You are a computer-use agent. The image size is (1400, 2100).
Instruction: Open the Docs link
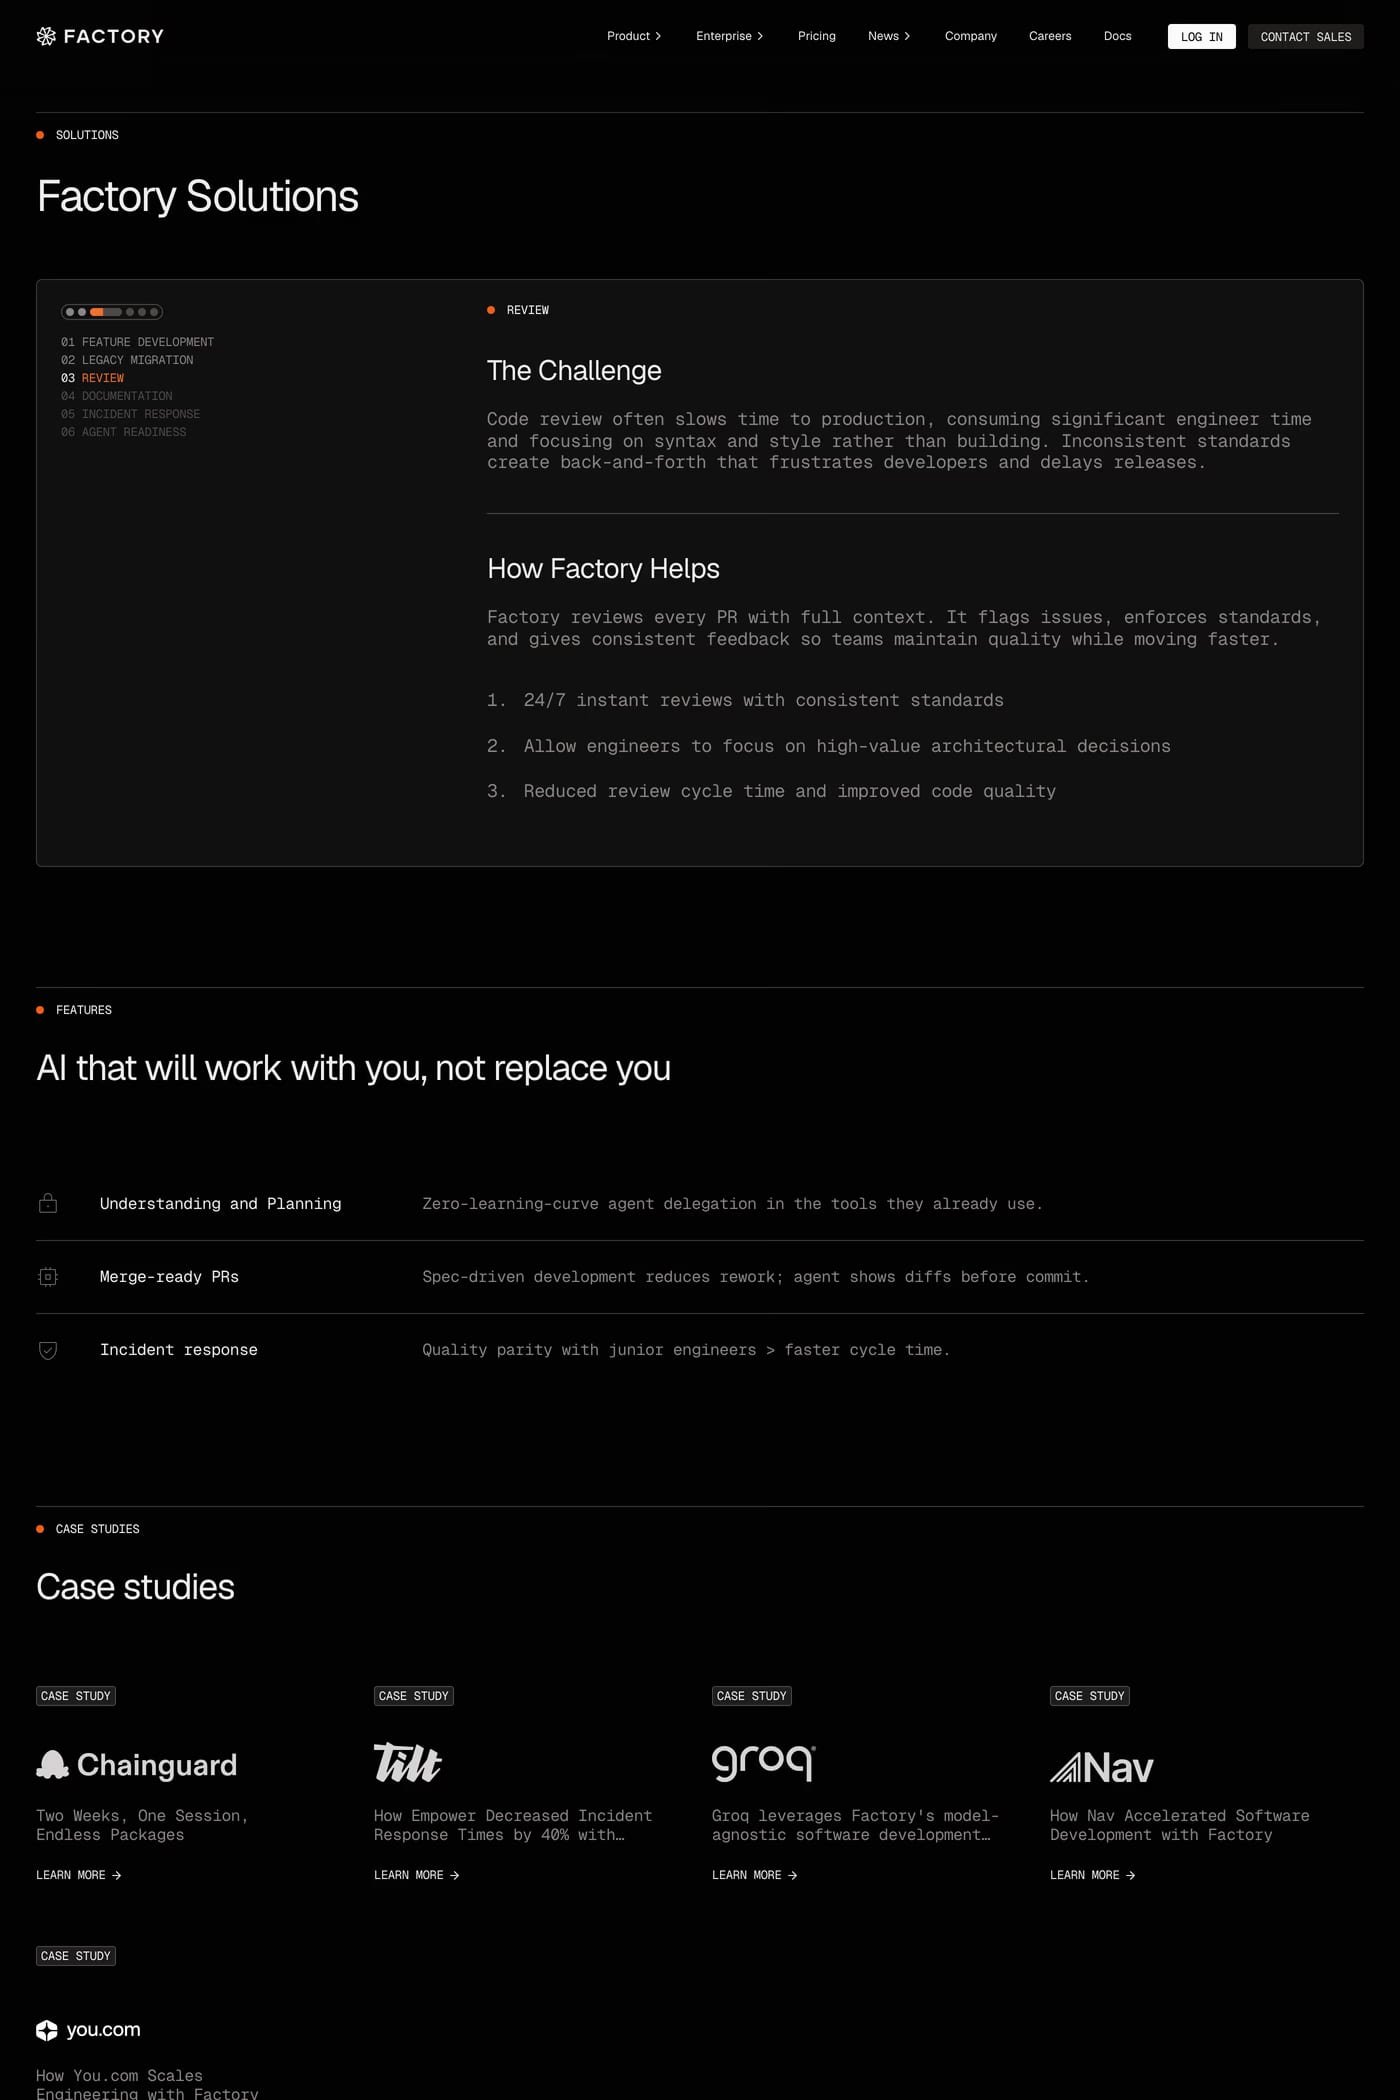tap(1118, 36)
